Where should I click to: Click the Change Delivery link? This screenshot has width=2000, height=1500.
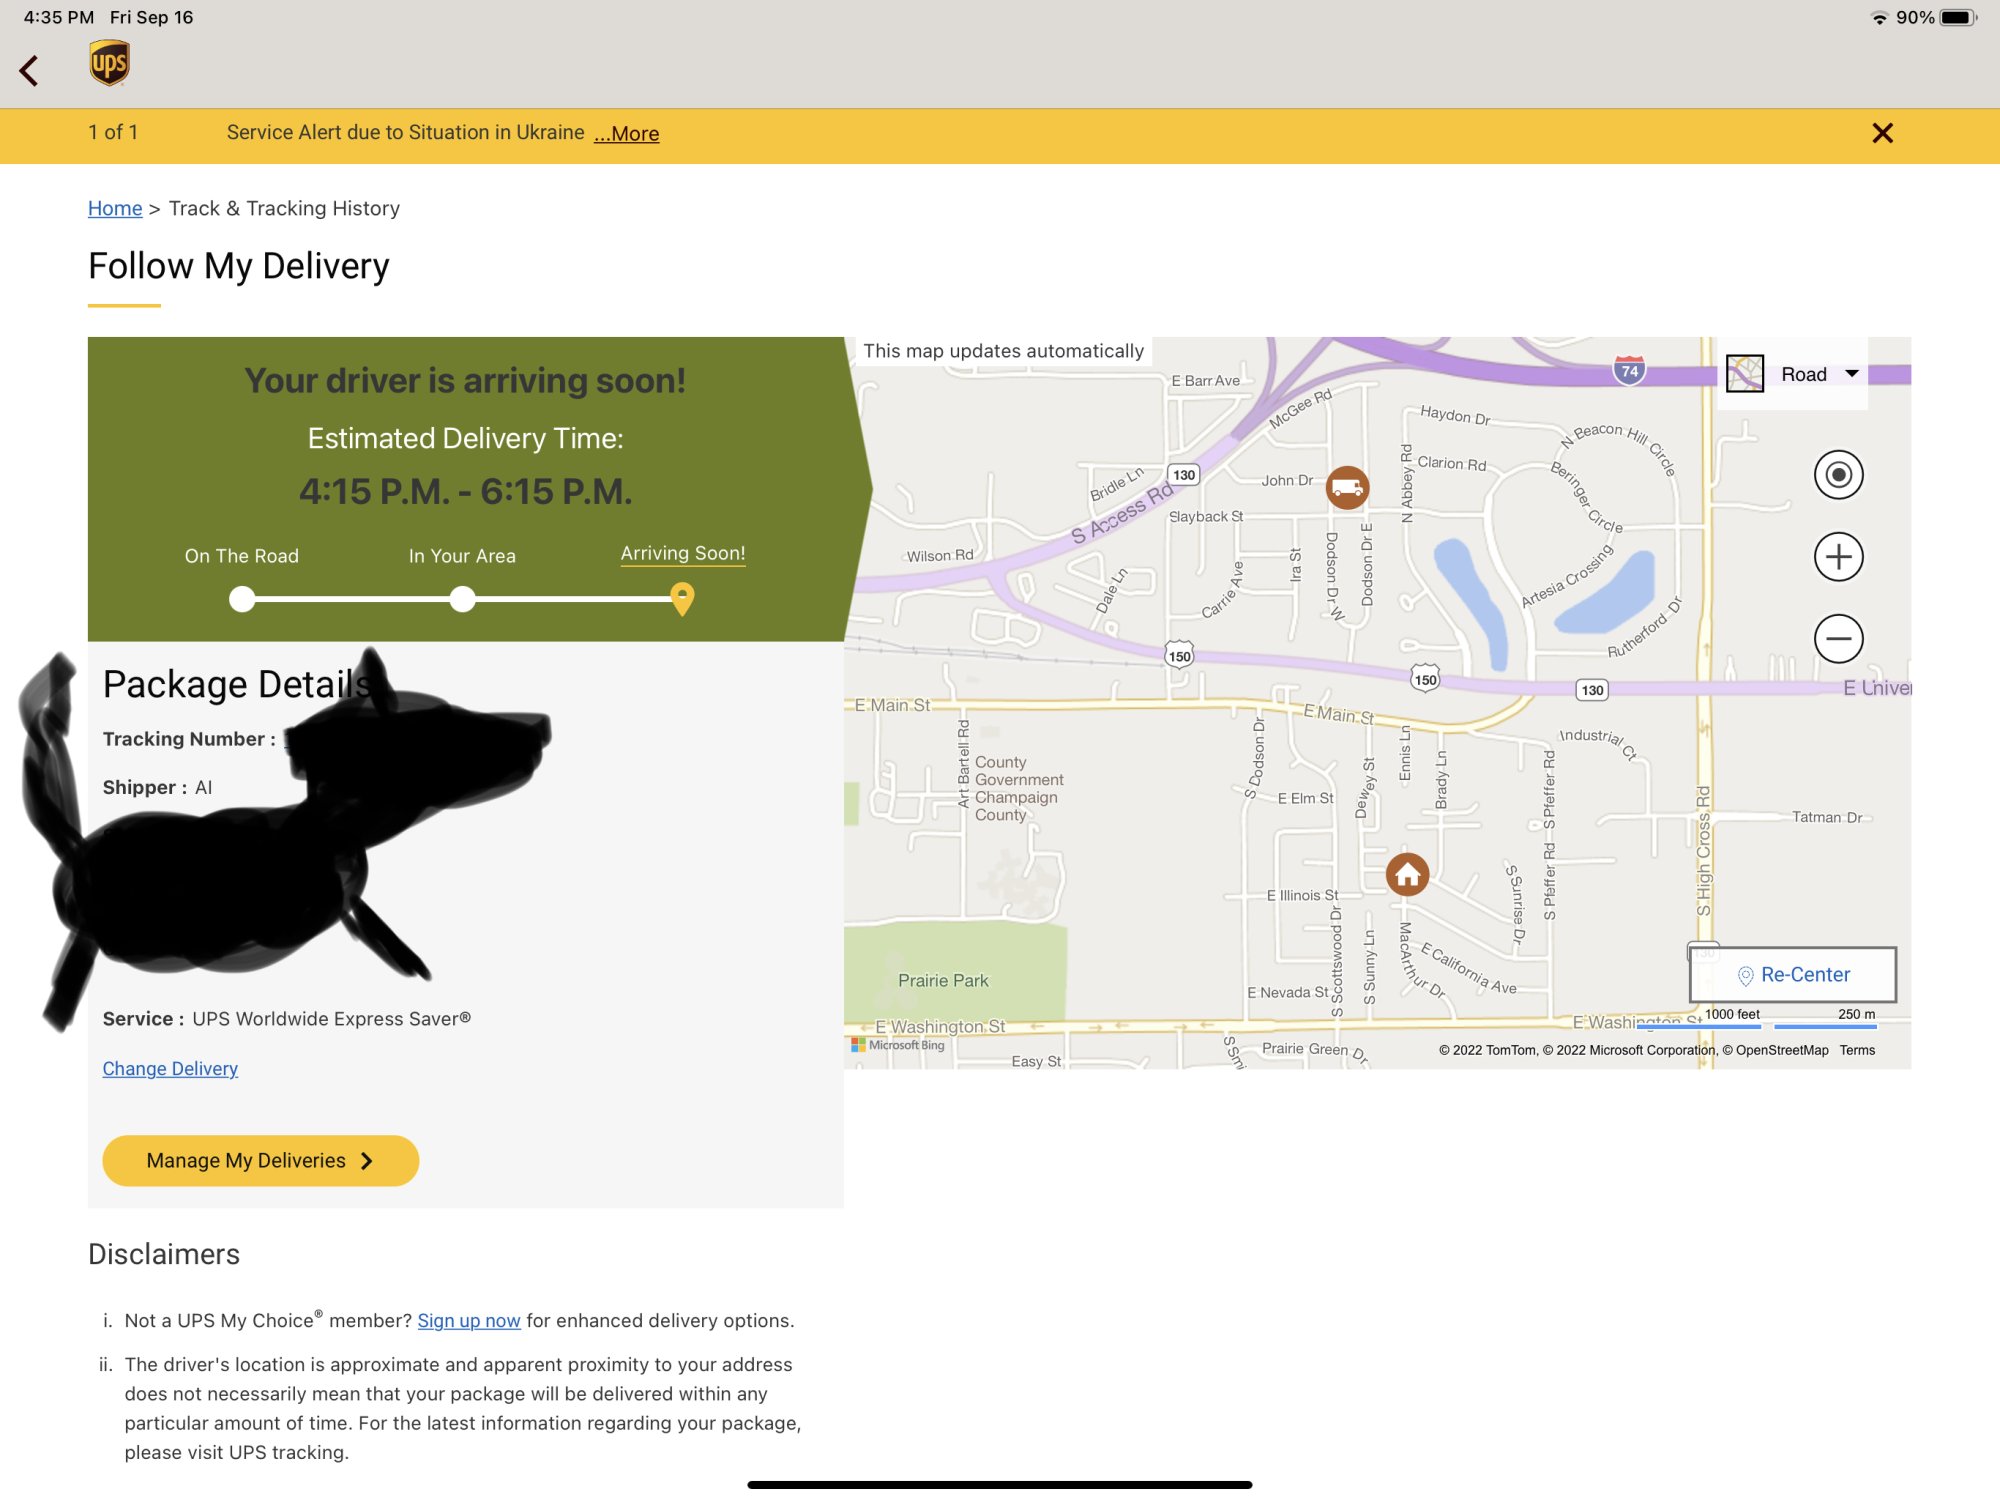[170, 1069]
